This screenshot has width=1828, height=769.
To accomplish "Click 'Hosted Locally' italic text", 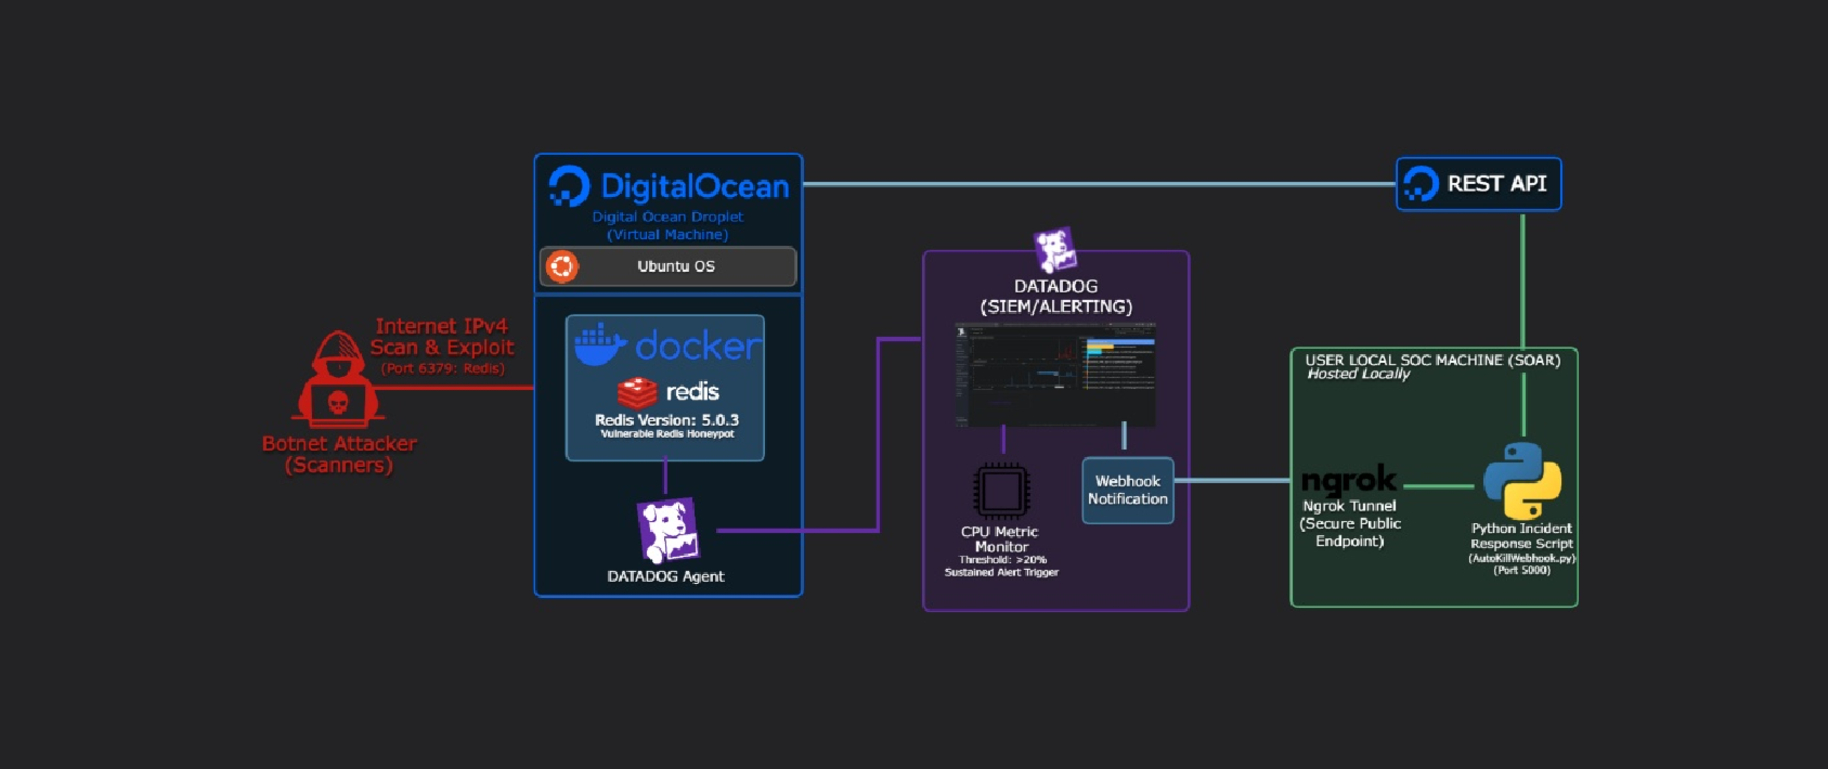I will click(1358, 374).
